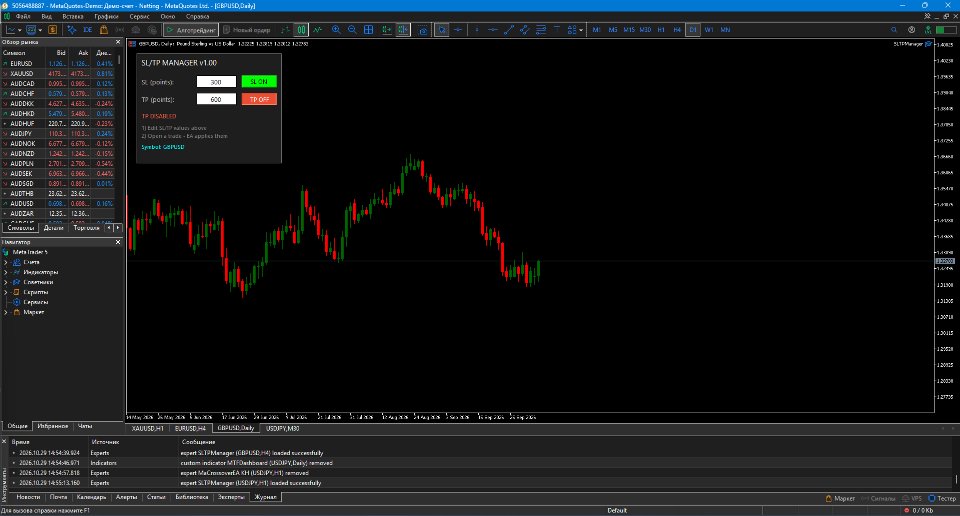960x516 pixels.
Task: Zoom in the chart with magnifier plus
Action: 336,29
